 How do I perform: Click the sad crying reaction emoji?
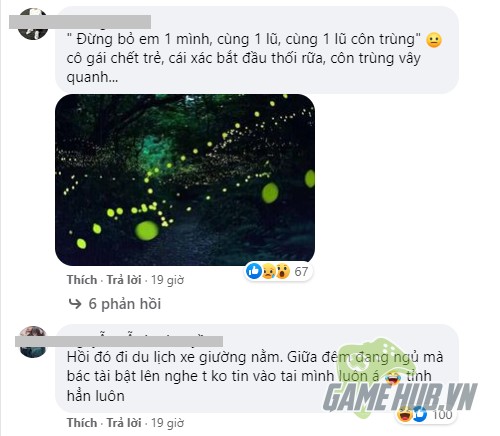268,271
